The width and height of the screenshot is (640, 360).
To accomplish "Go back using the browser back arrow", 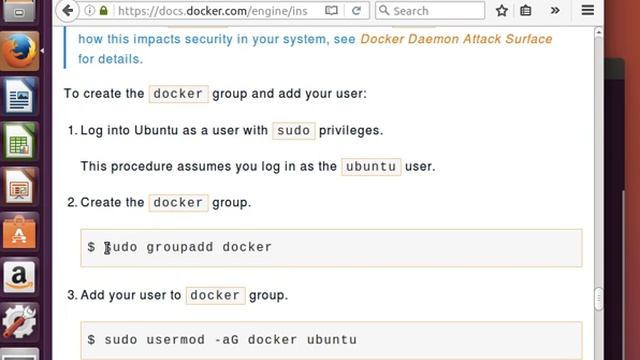I will (67, 11).
